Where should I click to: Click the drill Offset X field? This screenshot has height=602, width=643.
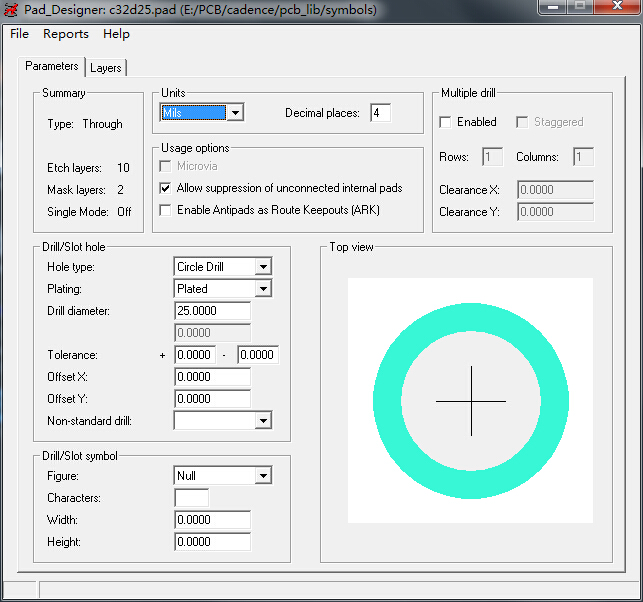coord(212,376)
